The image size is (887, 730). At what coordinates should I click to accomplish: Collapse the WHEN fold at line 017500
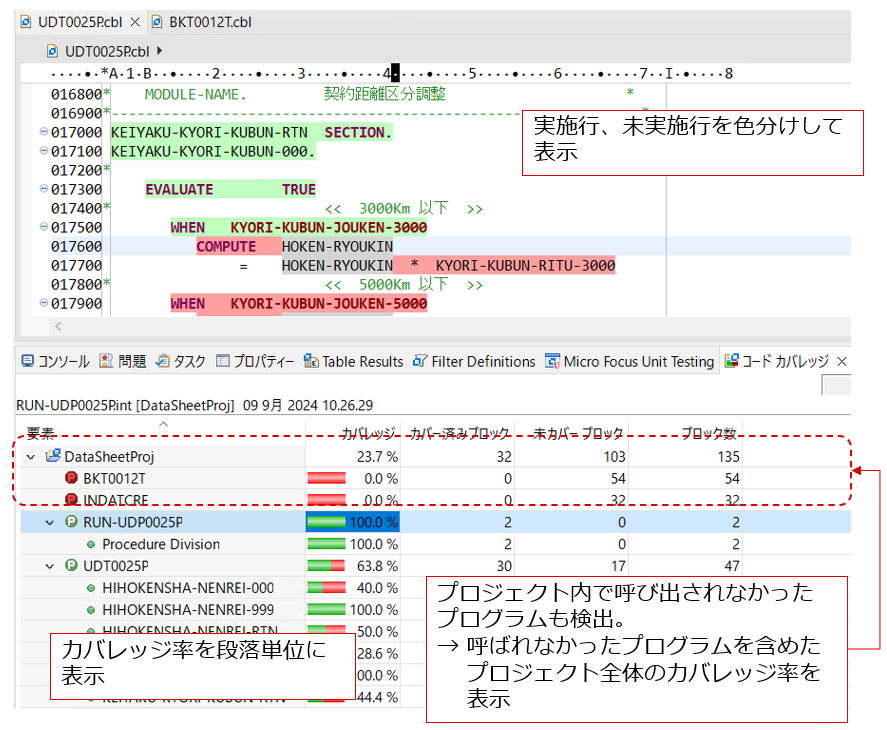point(43,226)
